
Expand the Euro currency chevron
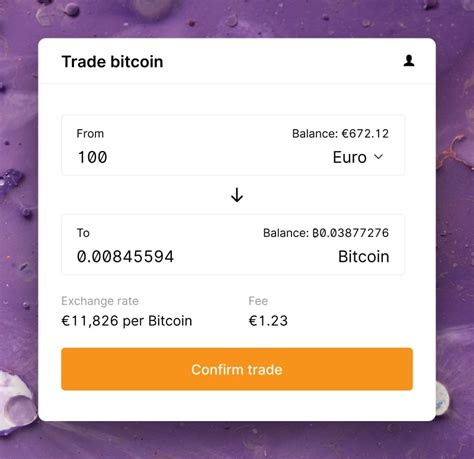click(378, 157)
